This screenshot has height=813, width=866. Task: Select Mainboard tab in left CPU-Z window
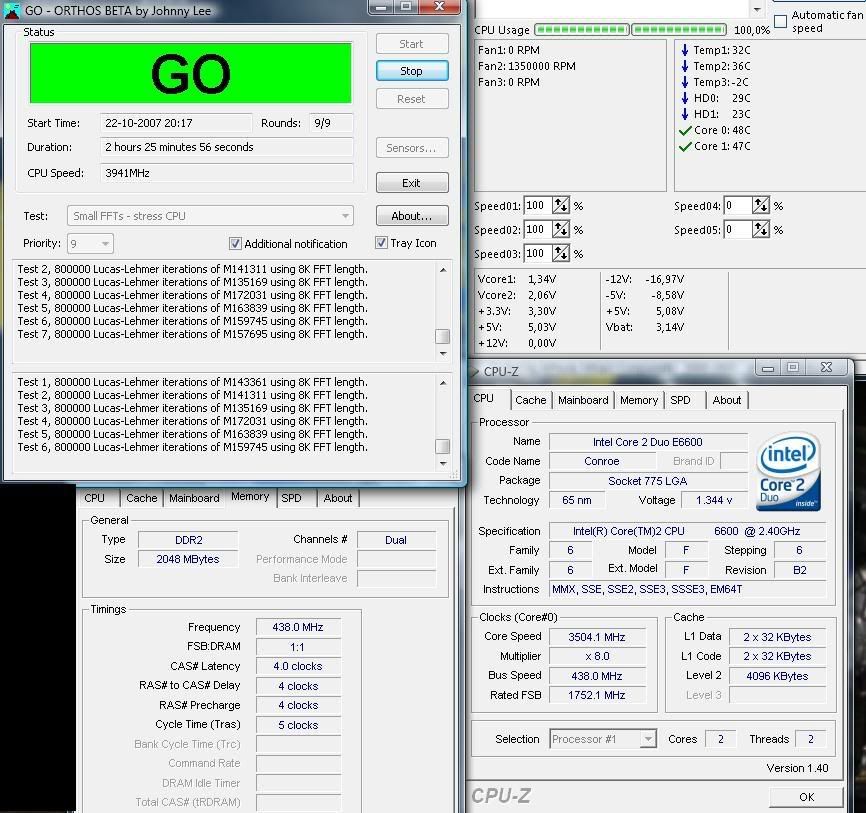point(194,498)
